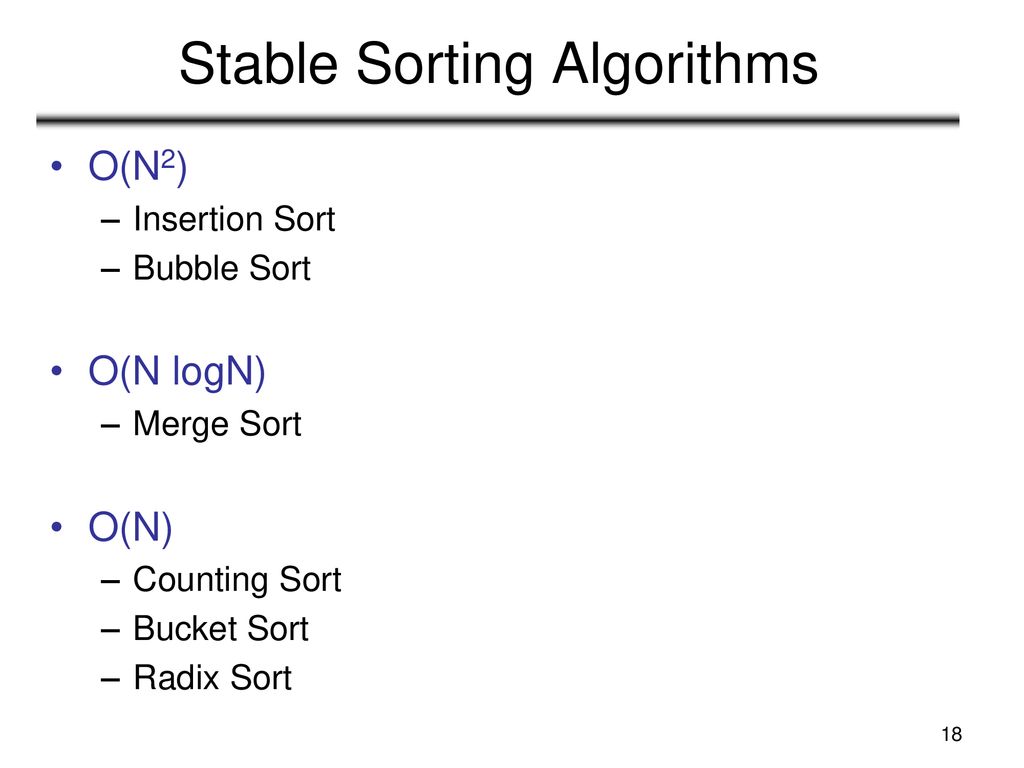
Task: Select the O(N) bullet heading
Action: click(130, 527)
